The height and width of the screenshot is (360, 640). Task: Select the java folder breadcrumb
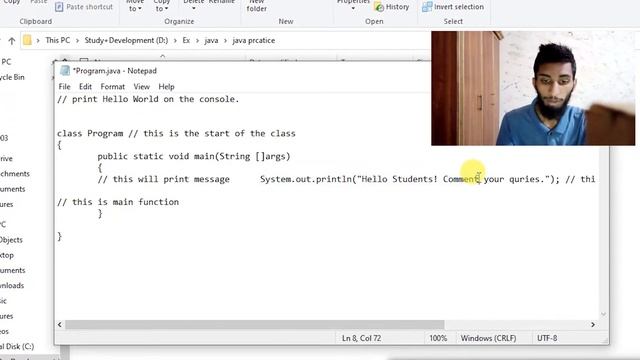pos(211,40)
